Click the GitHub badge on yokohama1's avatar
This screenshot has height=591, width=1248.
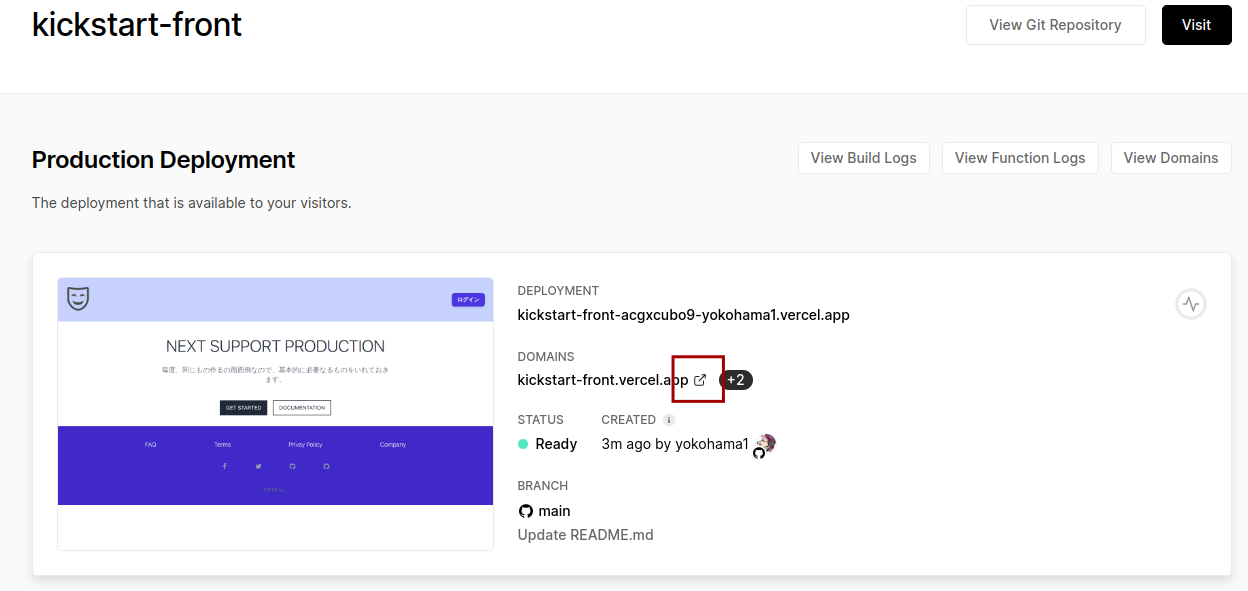[760, 452]
